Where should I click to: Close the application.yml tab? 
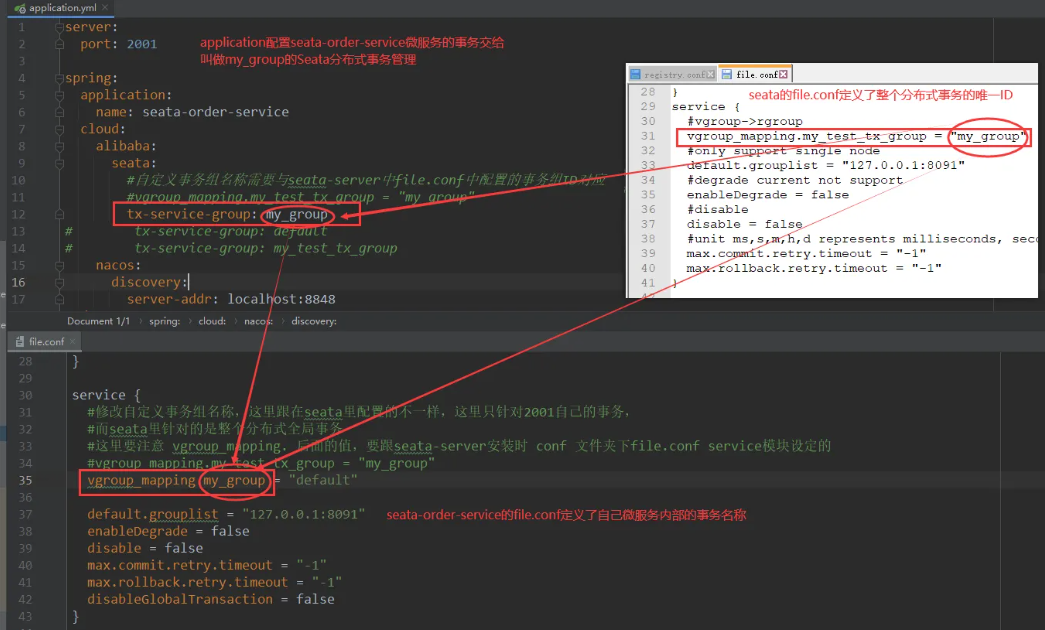pos(105,8)
